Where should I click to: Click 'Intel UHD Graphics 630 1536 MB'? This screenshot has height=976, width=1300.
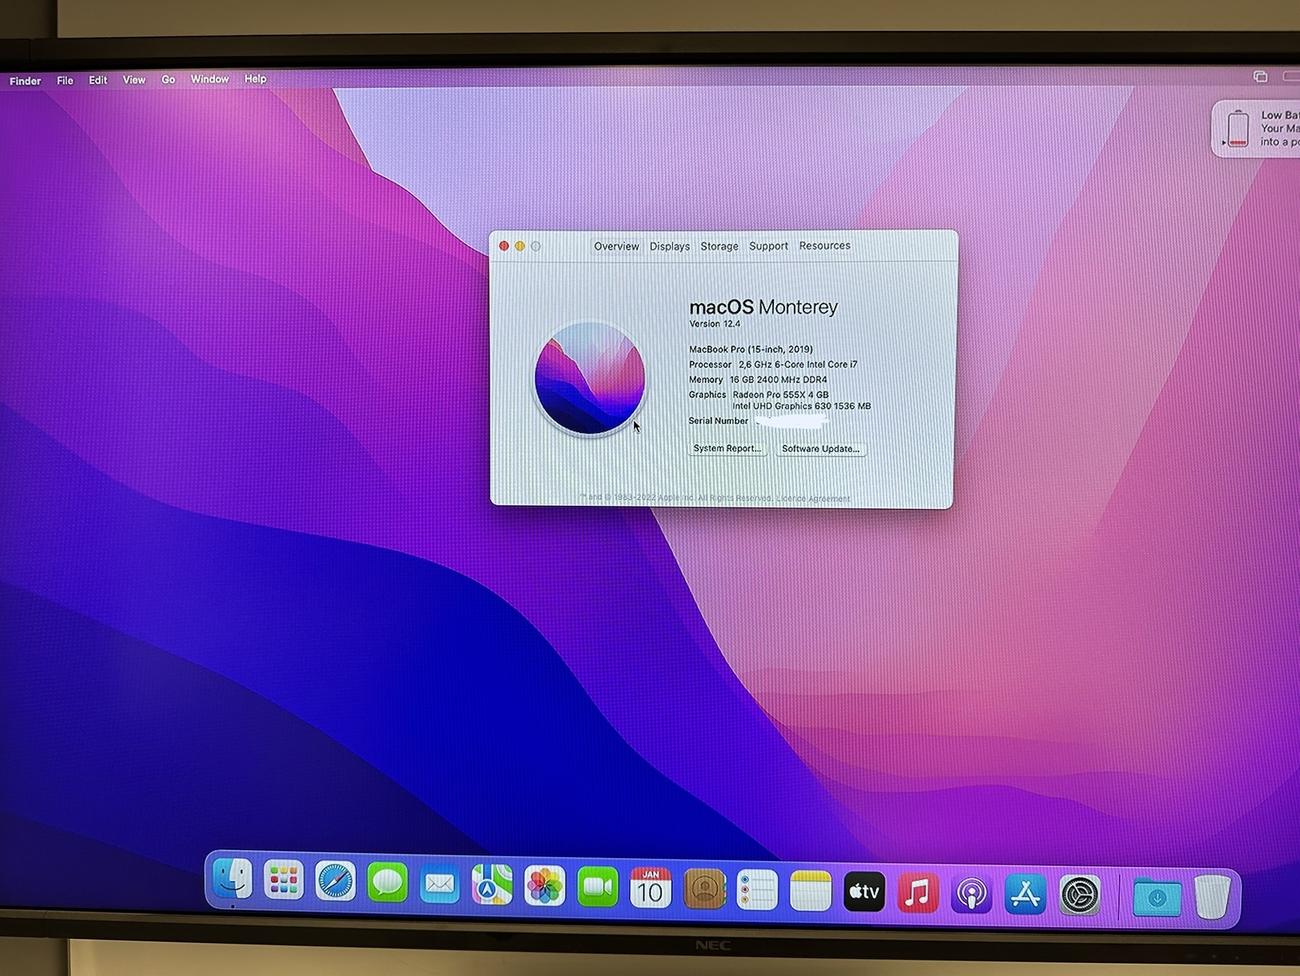[801, 407]
